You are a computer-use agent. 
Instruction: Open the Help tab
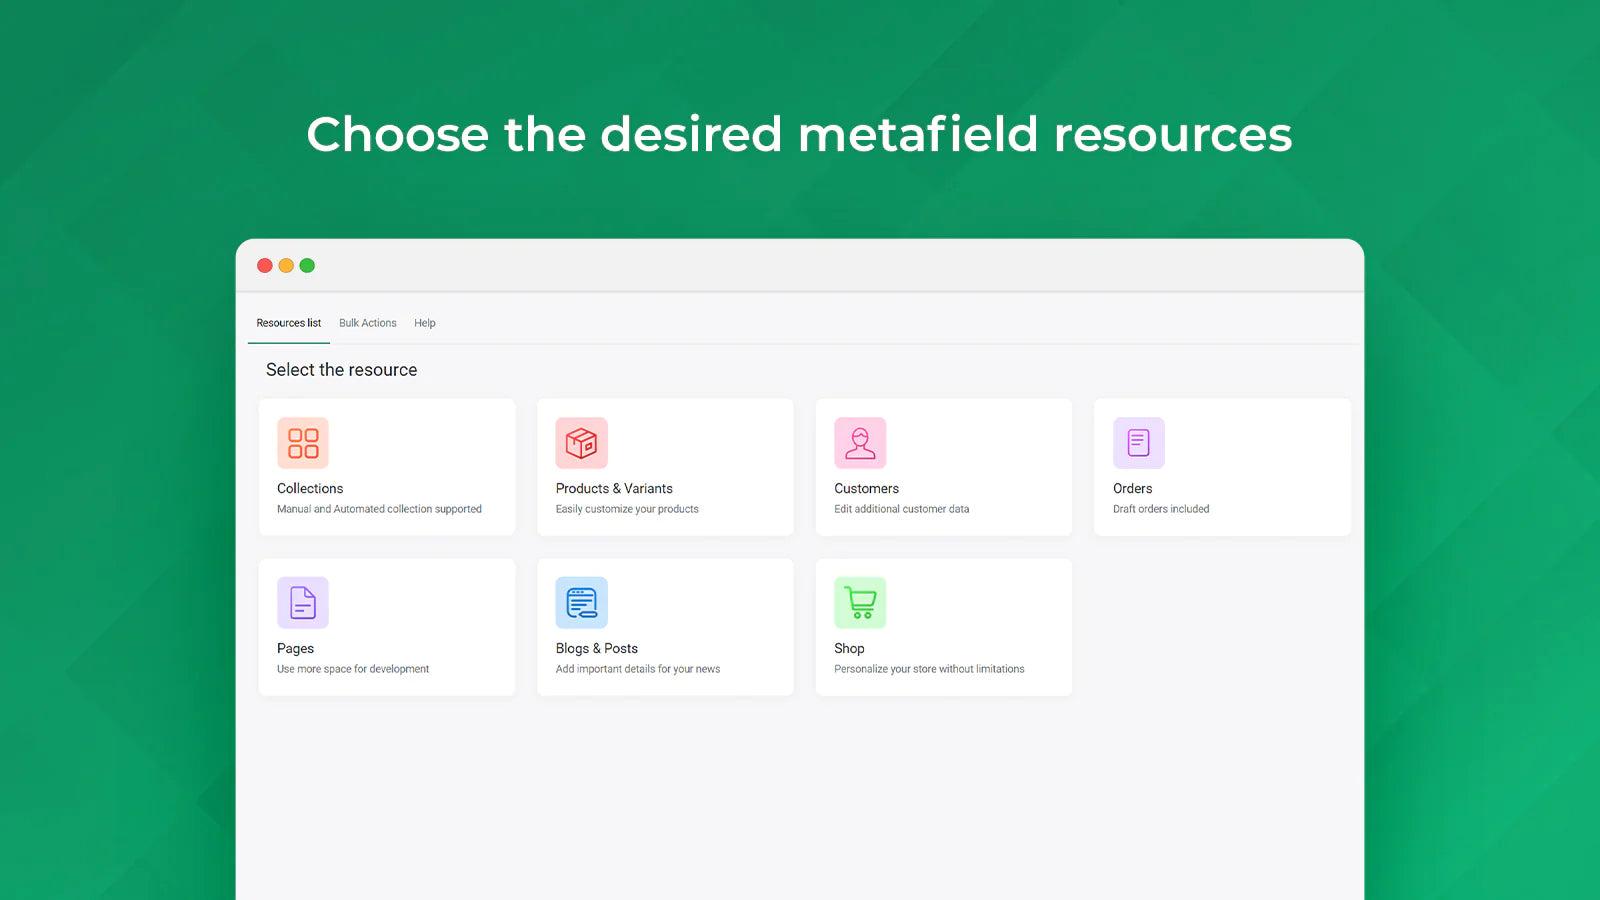(x=425, y=322)
